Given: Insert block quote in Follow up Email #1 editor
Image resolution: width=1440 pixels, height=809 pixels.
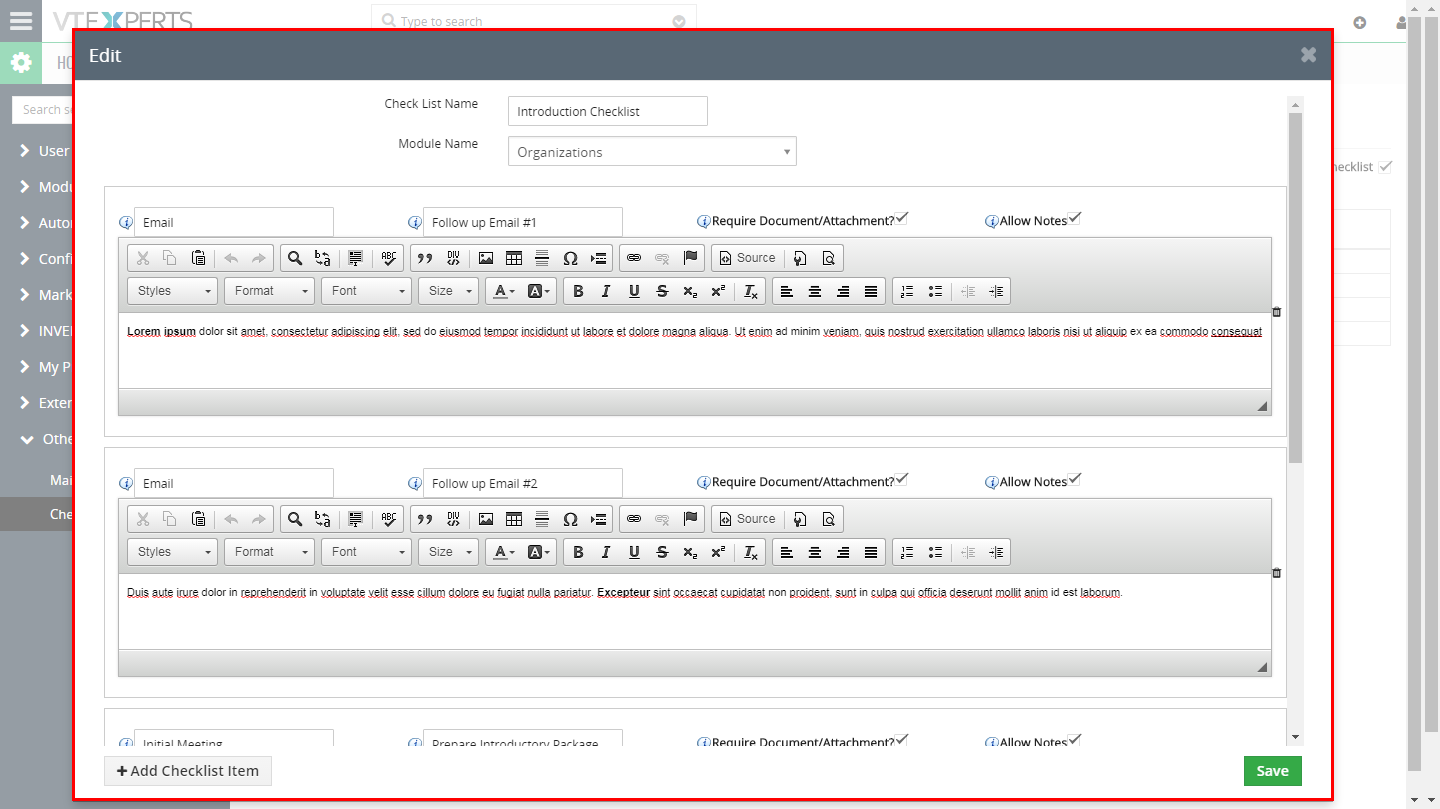Looking at the screenshot, I should coord(425,258).
